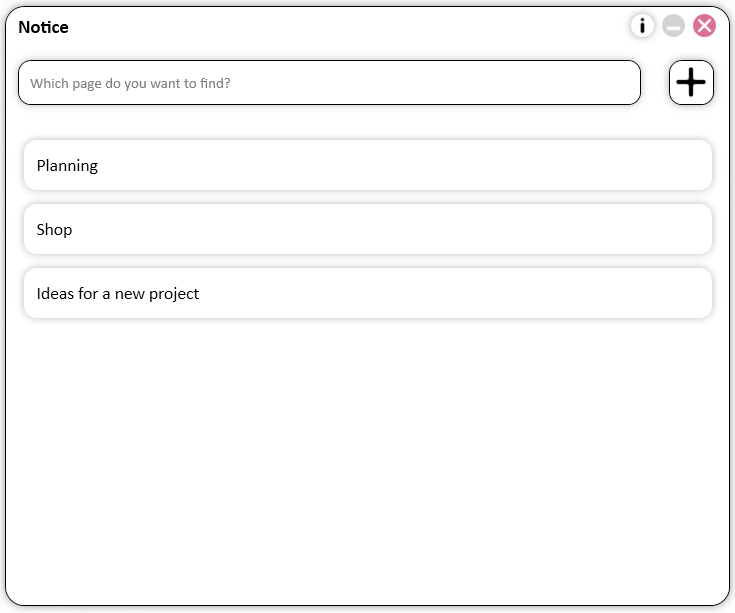Click the 'Ideas for a new project' label text
This screenshot has width=735, height=613.
tap(118, 294)
